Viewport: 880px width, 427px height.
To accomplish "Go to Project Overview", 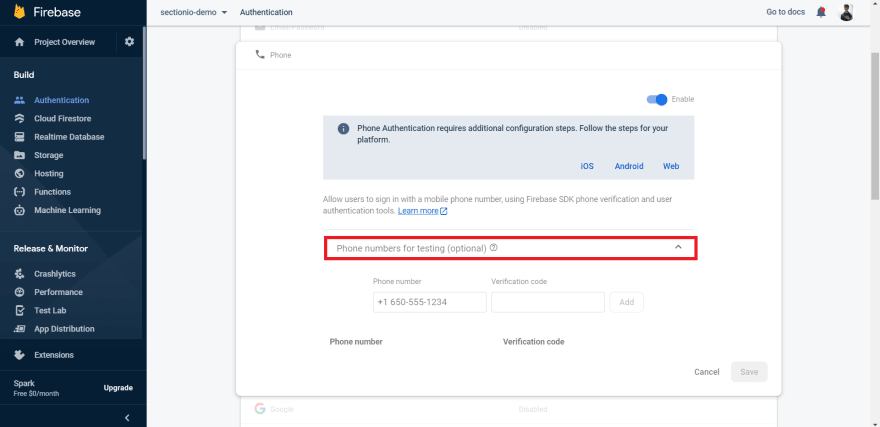I will tap(65, 42).
